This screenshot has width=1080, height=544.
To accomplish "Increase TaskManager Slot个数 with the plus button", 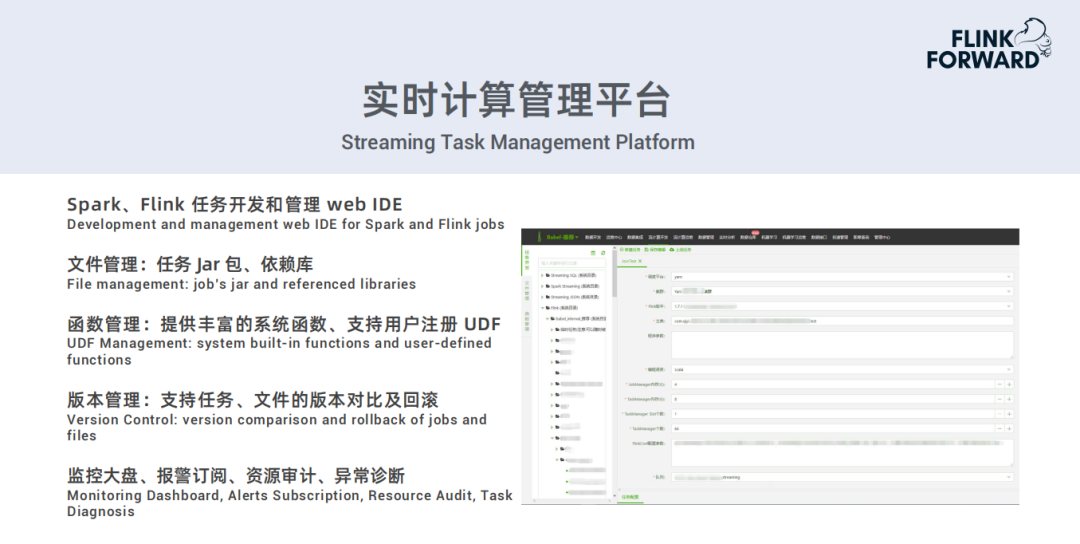I will click(1009, 414).
